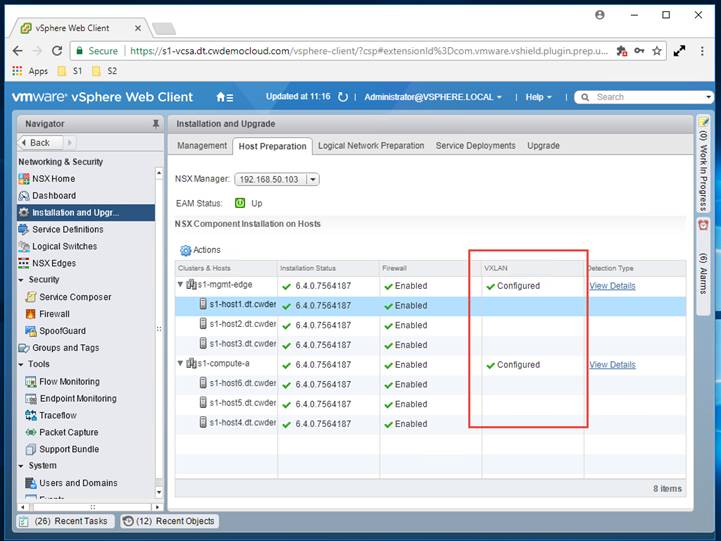Collapse the s1-compute-a cluster
The image size is (721, 541).
180,363
